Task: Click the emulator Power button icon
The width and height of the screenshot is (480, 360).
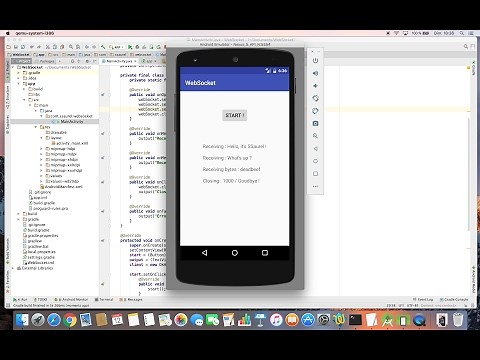Action: [315, 60]
